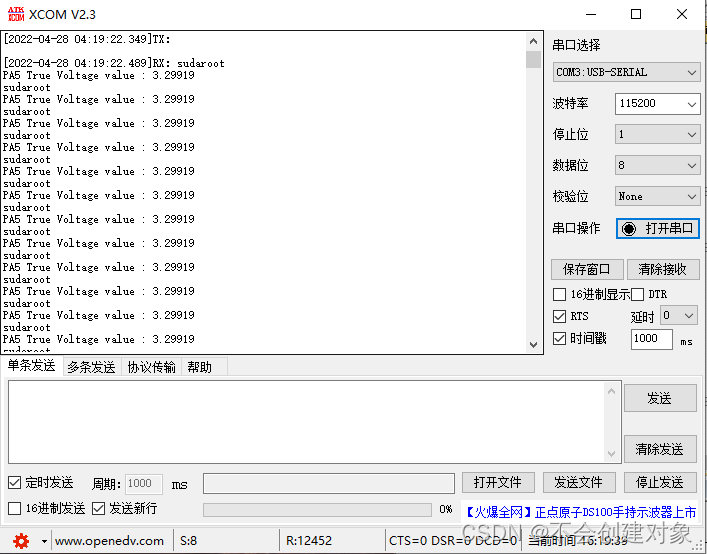The width and height of the screenshot is (707, 554).
Task: Switch to the 多条发送 tab
Action: click(x=92, y=367)
